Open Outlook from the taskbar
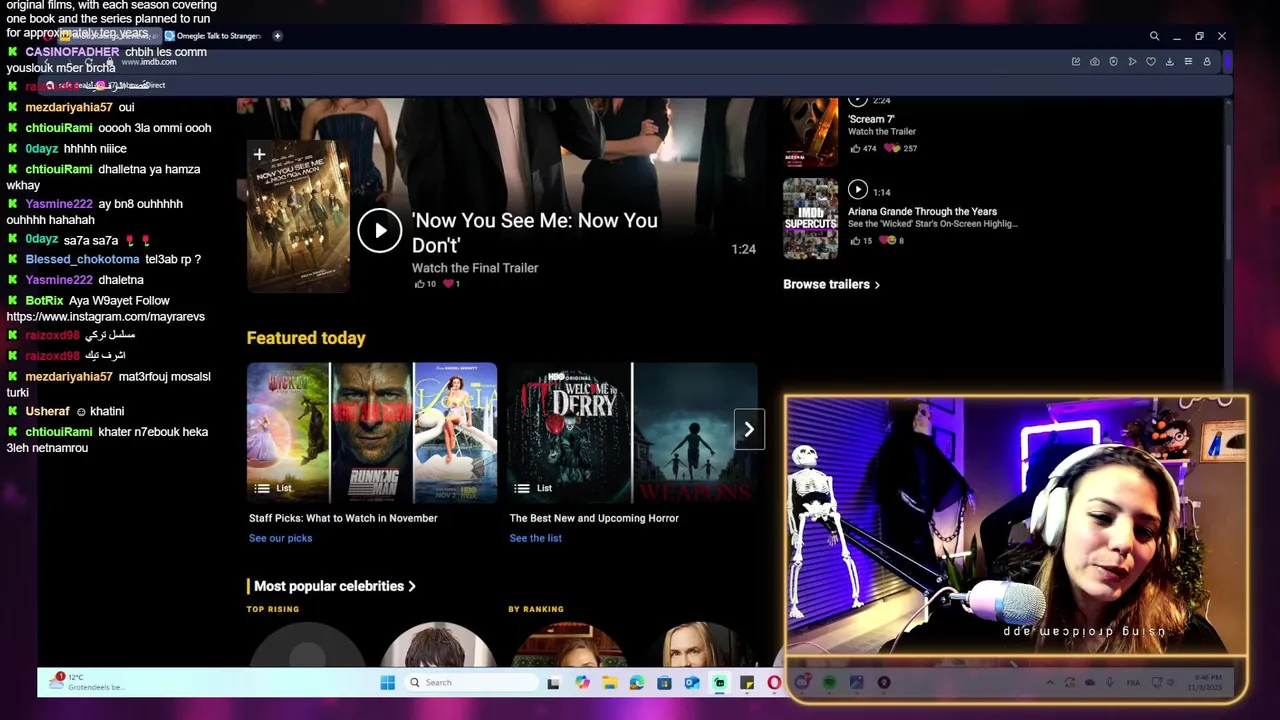The image size is (1280, 720). [691, 683]
